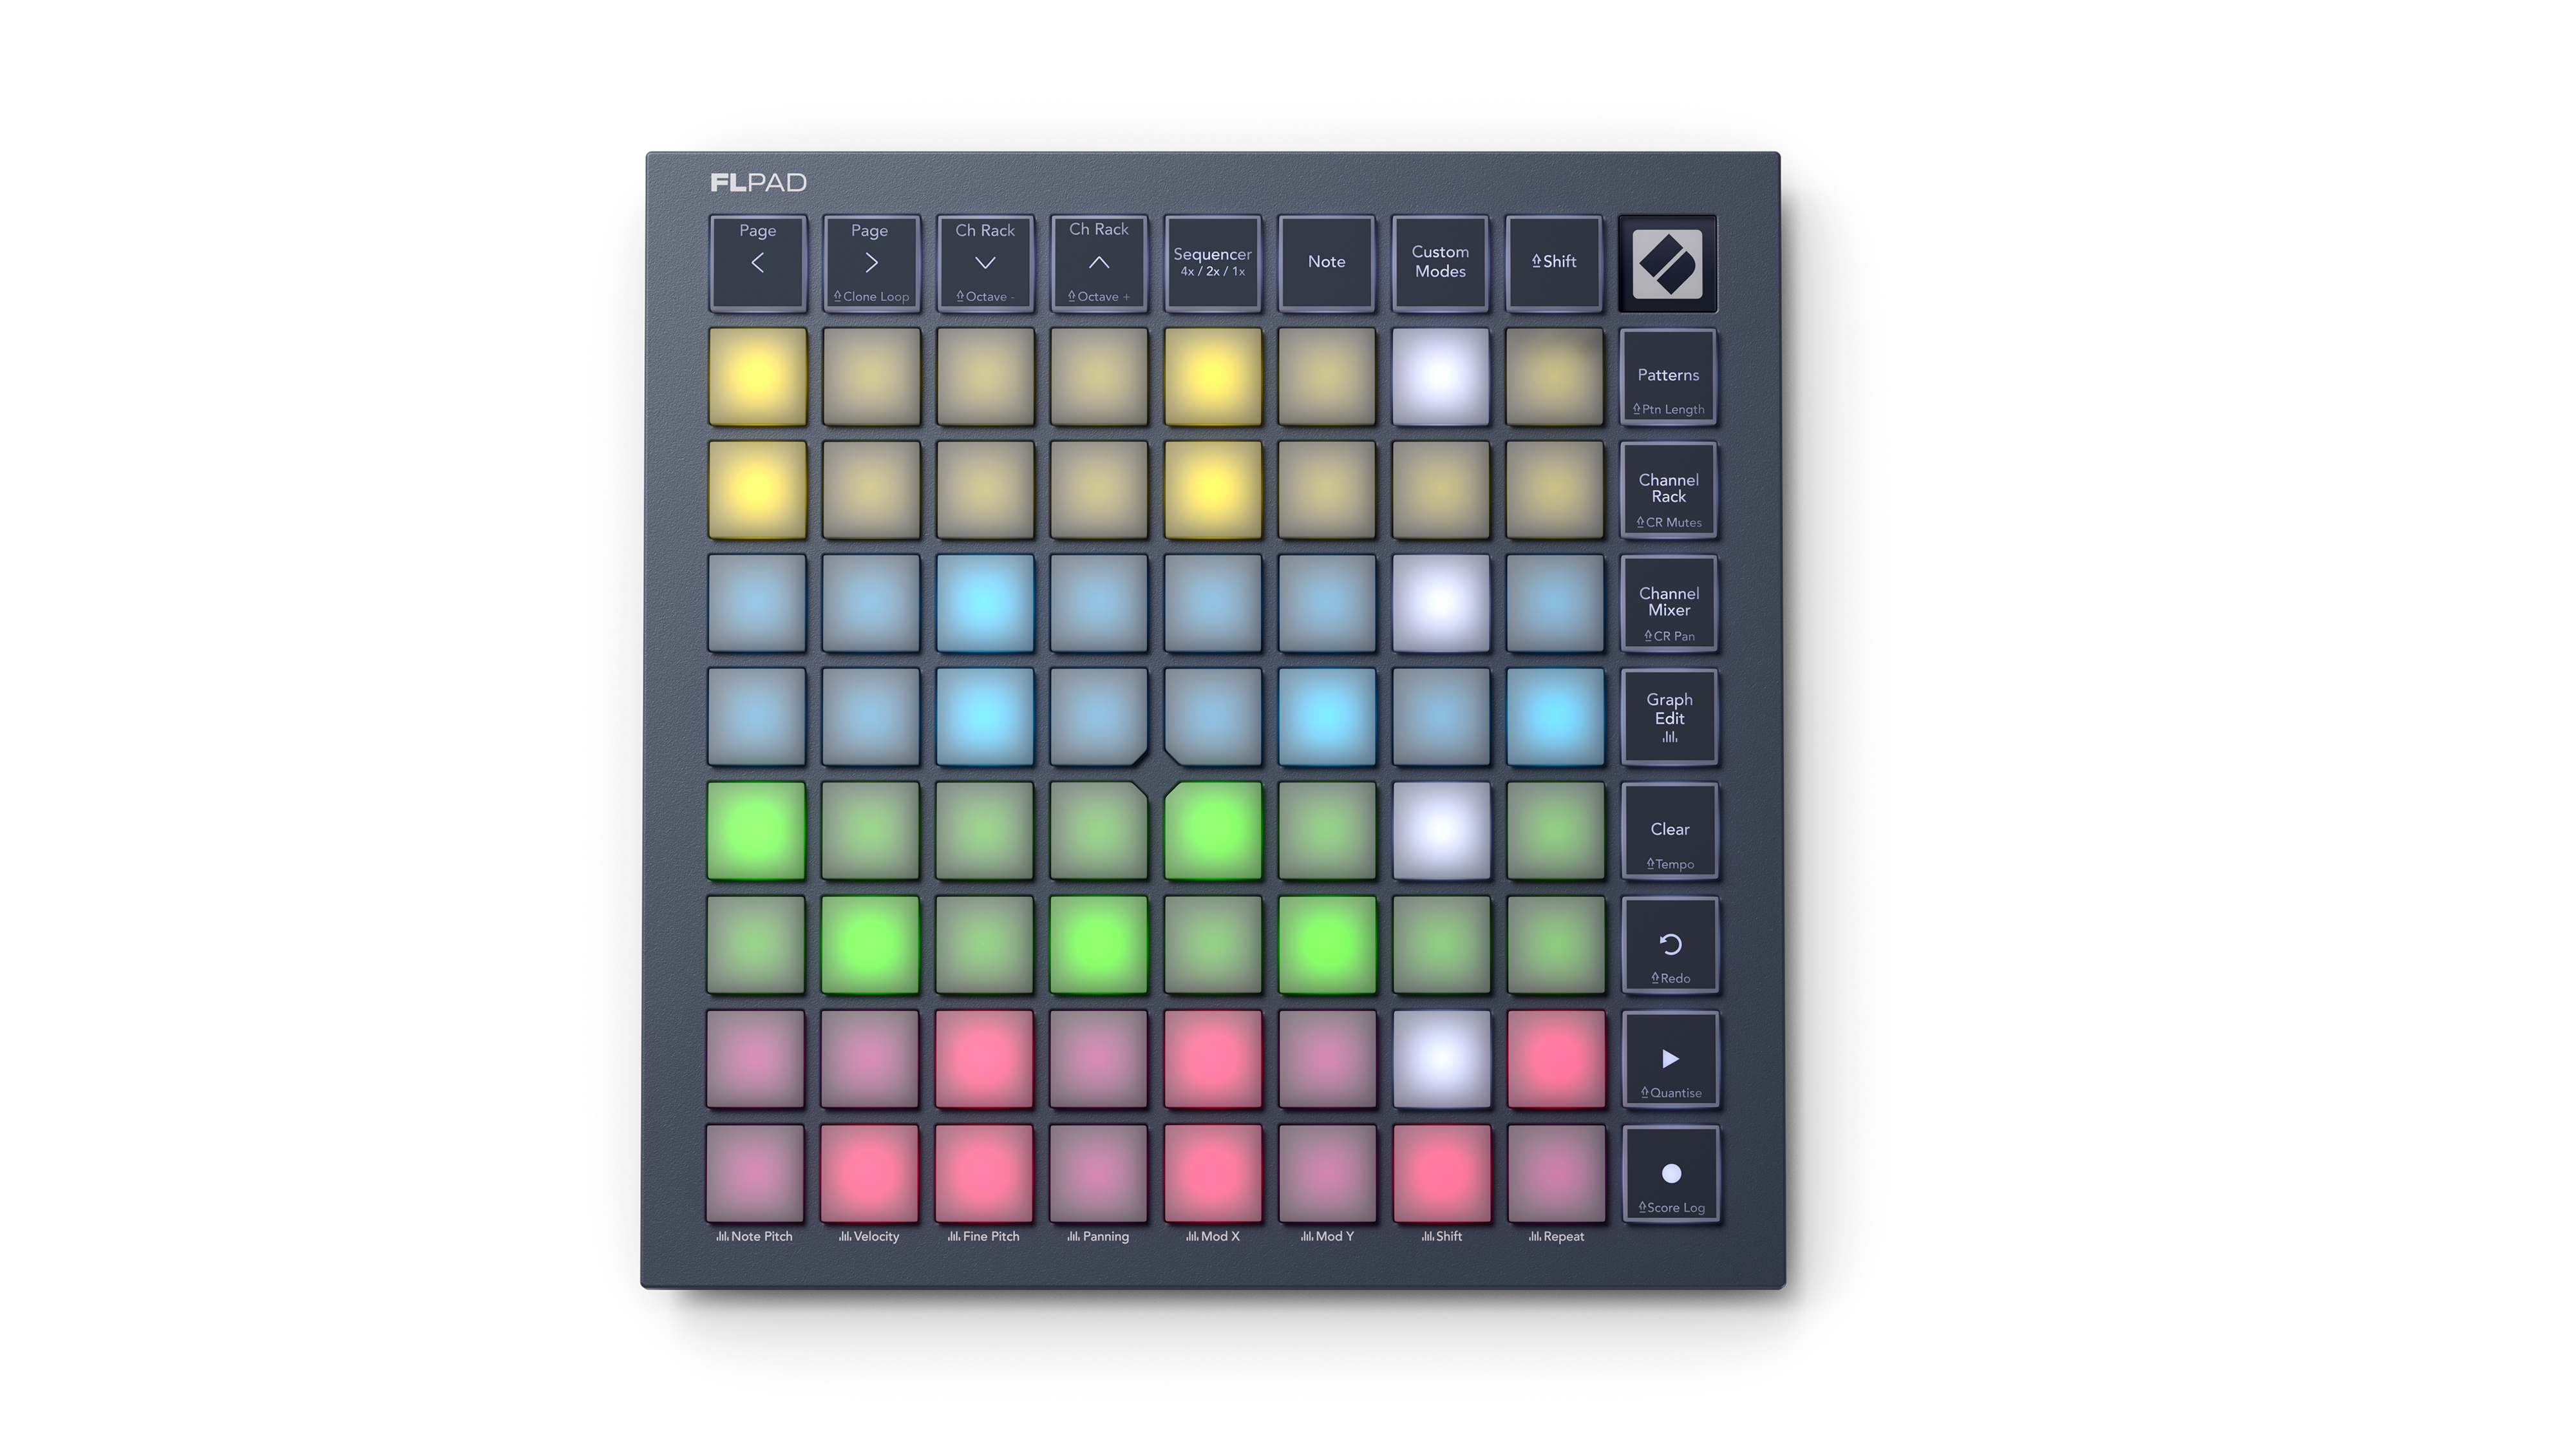Tap the pad left of Channel Rack button

(1554, 490)
